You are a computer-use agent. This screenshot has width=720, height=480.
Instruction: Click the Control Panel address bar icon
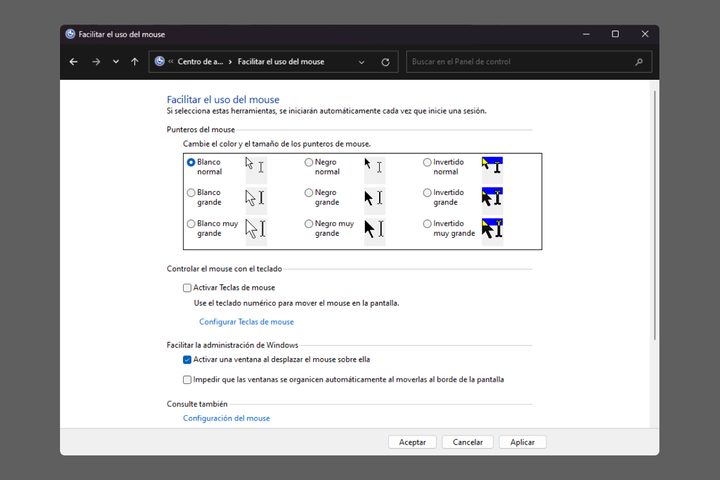click(x=160, y=62)
